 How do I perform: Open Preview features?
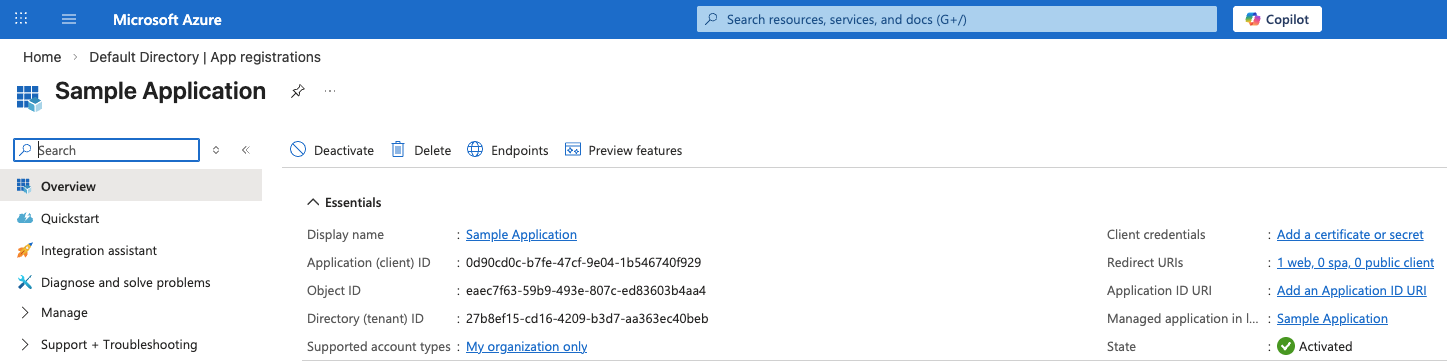tap(623, 150)
